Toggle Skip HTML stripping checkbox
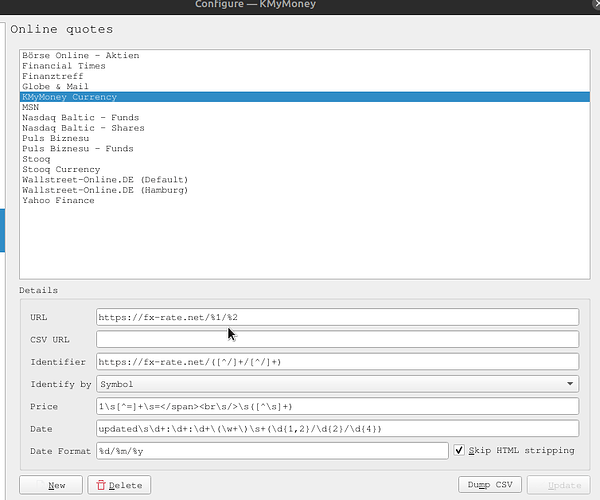This screenshot has height=500, width=600. click(459, 450)
